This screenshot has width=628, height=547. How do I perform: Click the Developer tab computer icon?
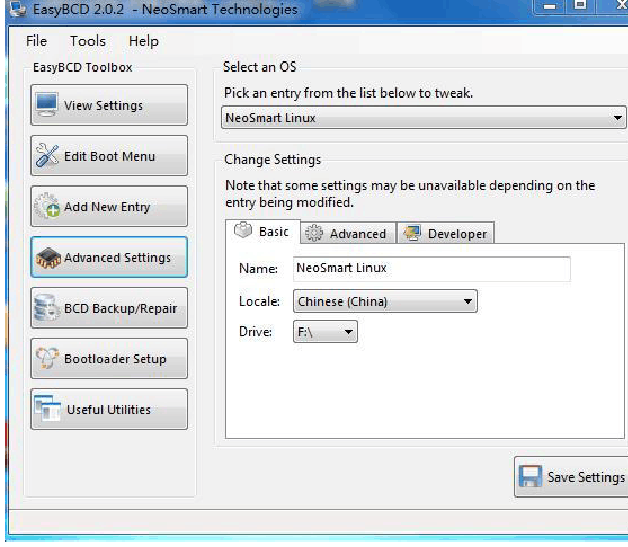click(412, 233)
